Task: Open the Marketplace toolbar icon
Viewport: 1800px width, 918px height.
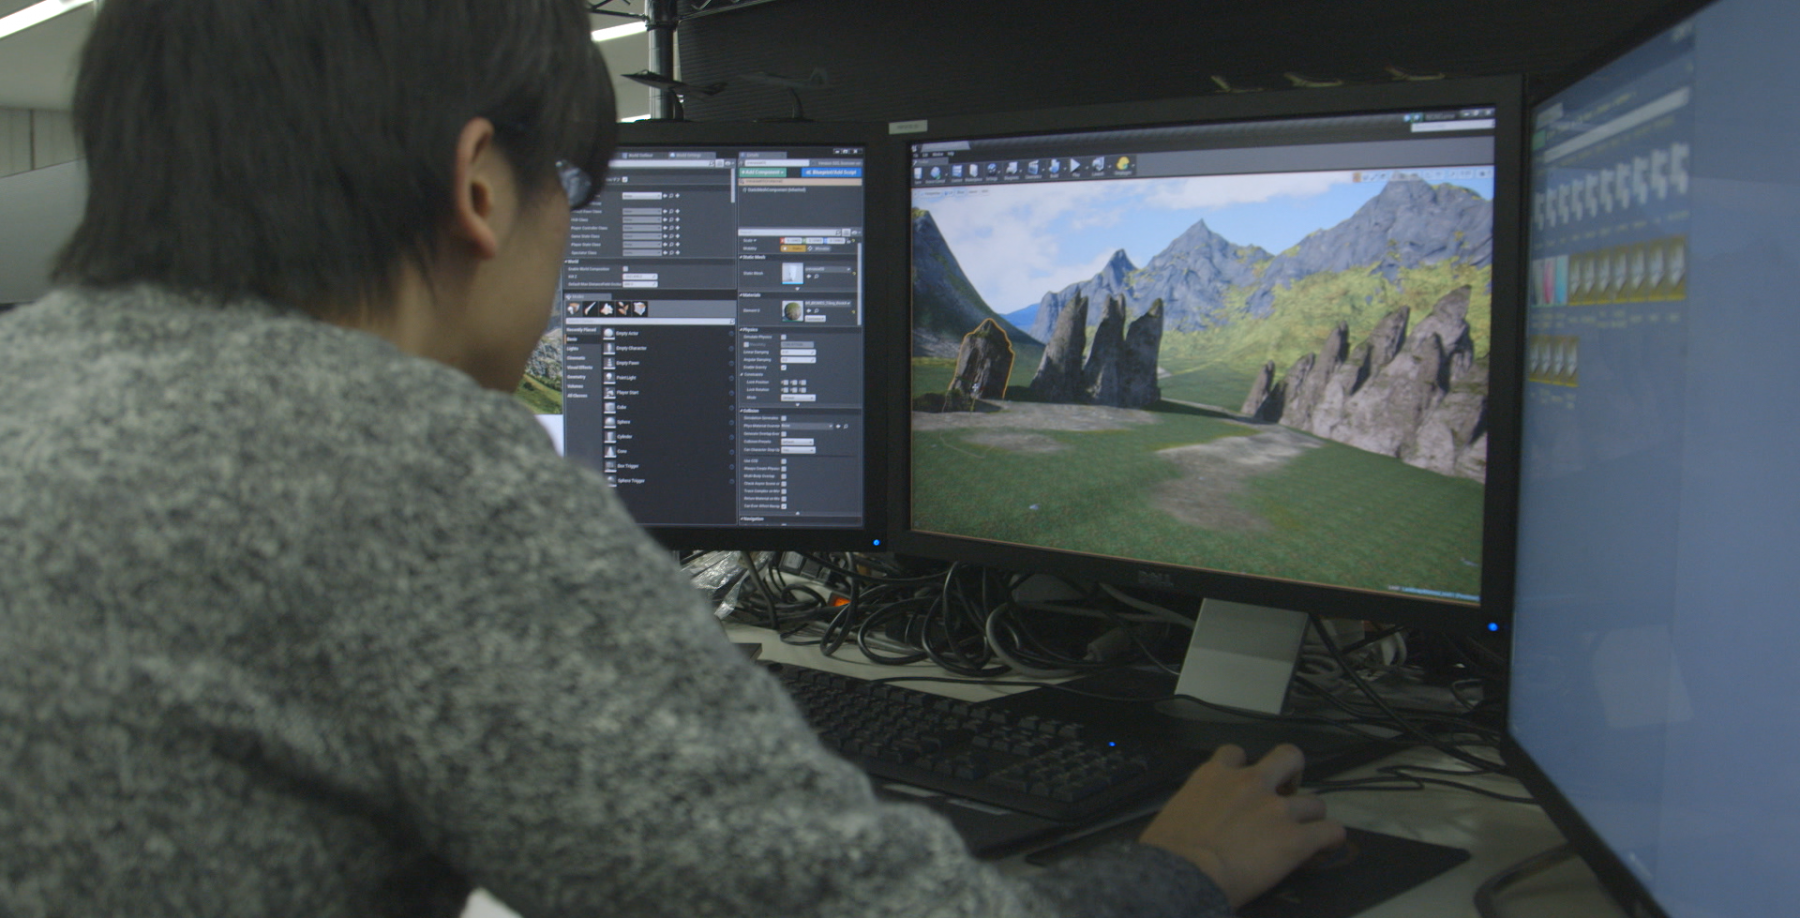Action: click(x=973, y=171)
